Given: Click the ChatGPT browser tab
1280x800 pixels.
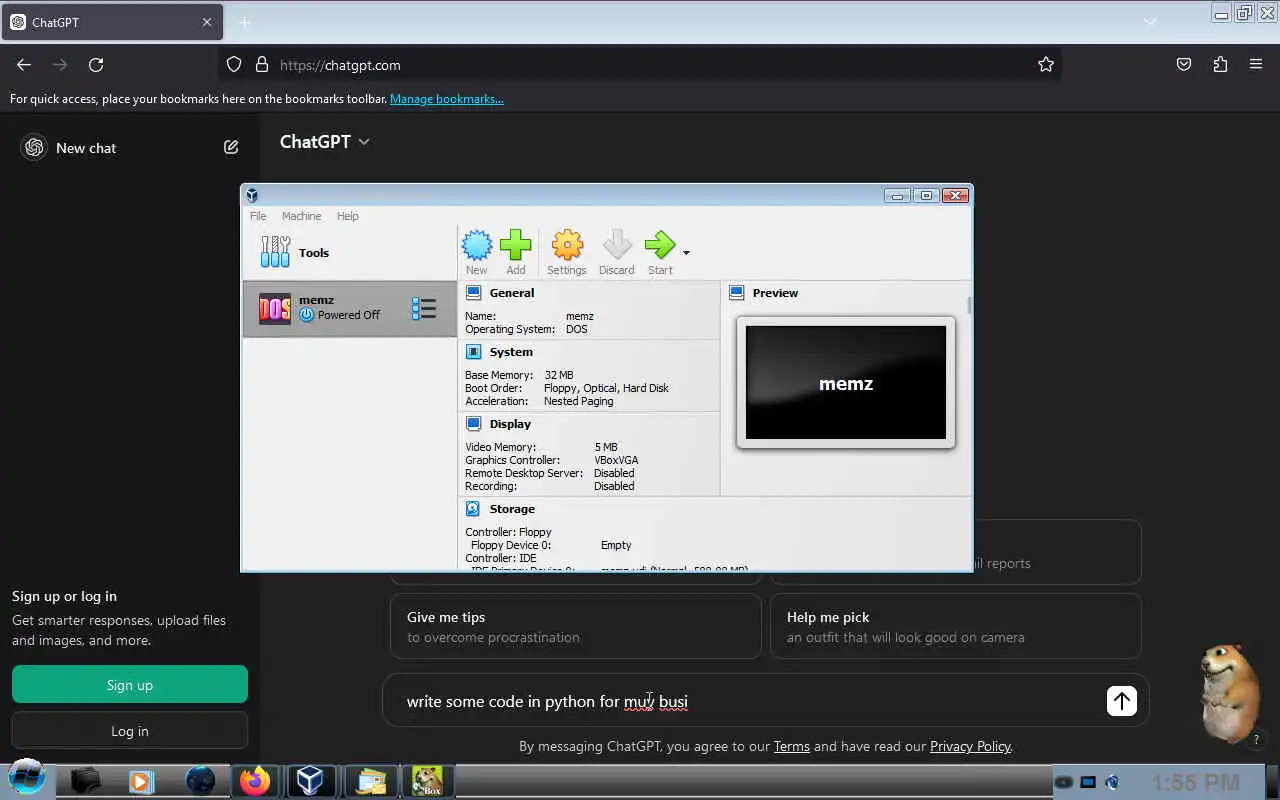Looking at the screenshot, I should point(112,22).
